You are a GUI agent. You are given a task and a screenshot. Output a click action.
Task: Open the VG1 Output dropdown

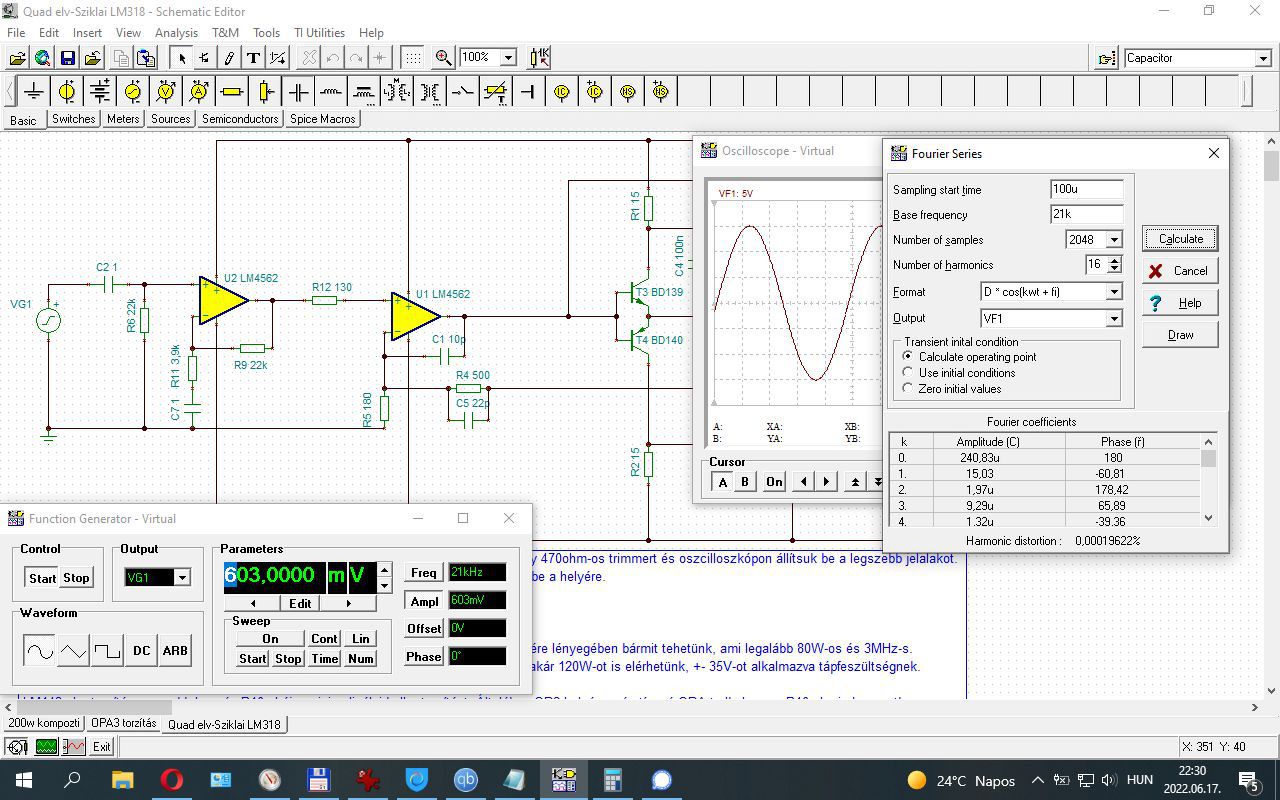182,578
